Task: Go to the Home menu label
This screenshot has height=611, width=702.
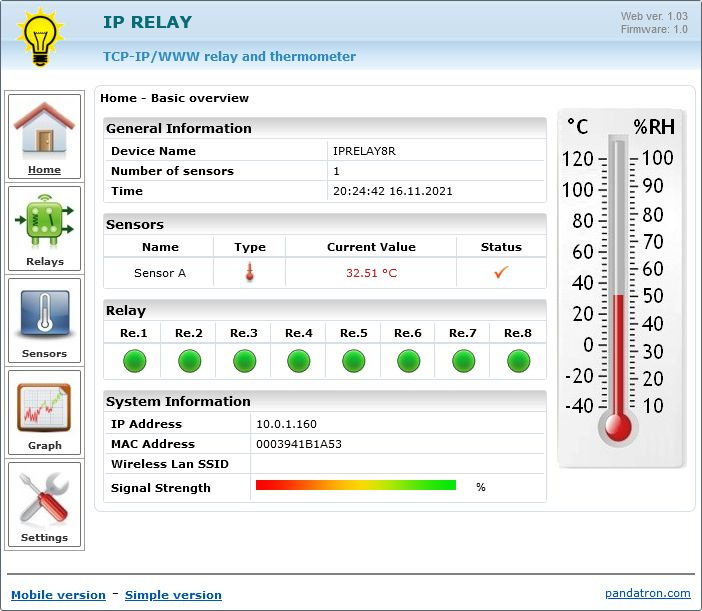Action: point(44,170)
